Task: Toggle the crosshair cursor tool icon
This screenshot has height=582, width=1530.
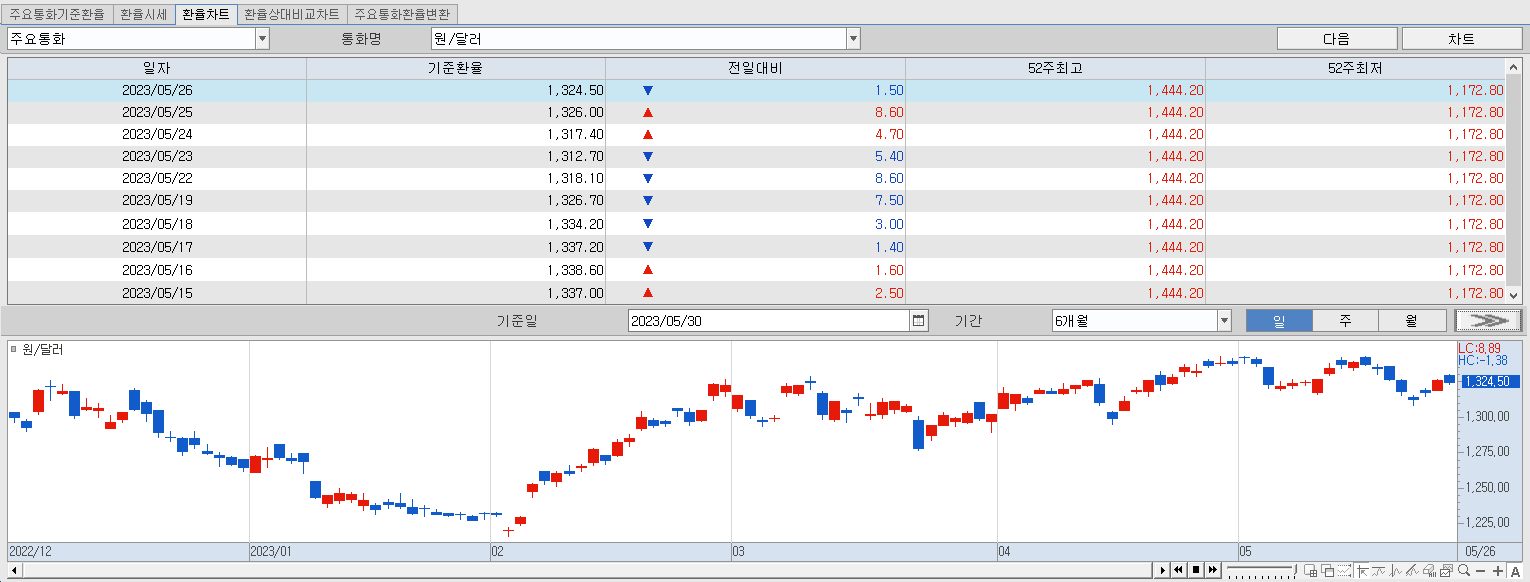Action: pos(1362,570)
